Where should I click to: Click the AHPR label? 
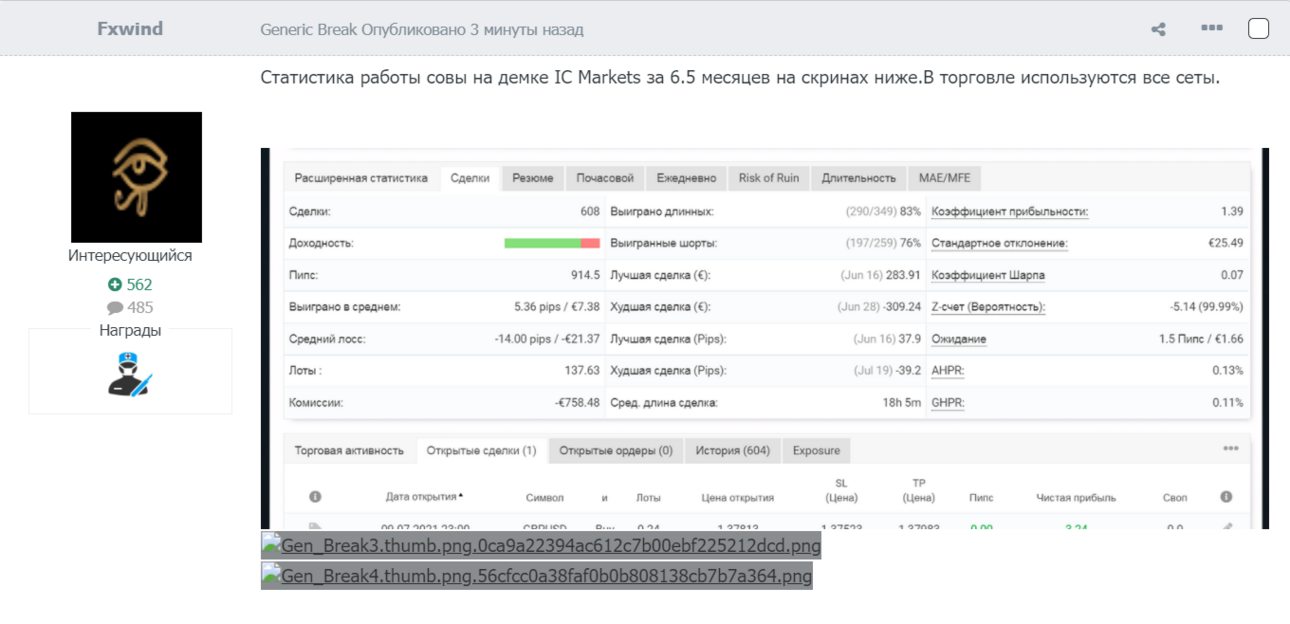(x=948, y=370)
